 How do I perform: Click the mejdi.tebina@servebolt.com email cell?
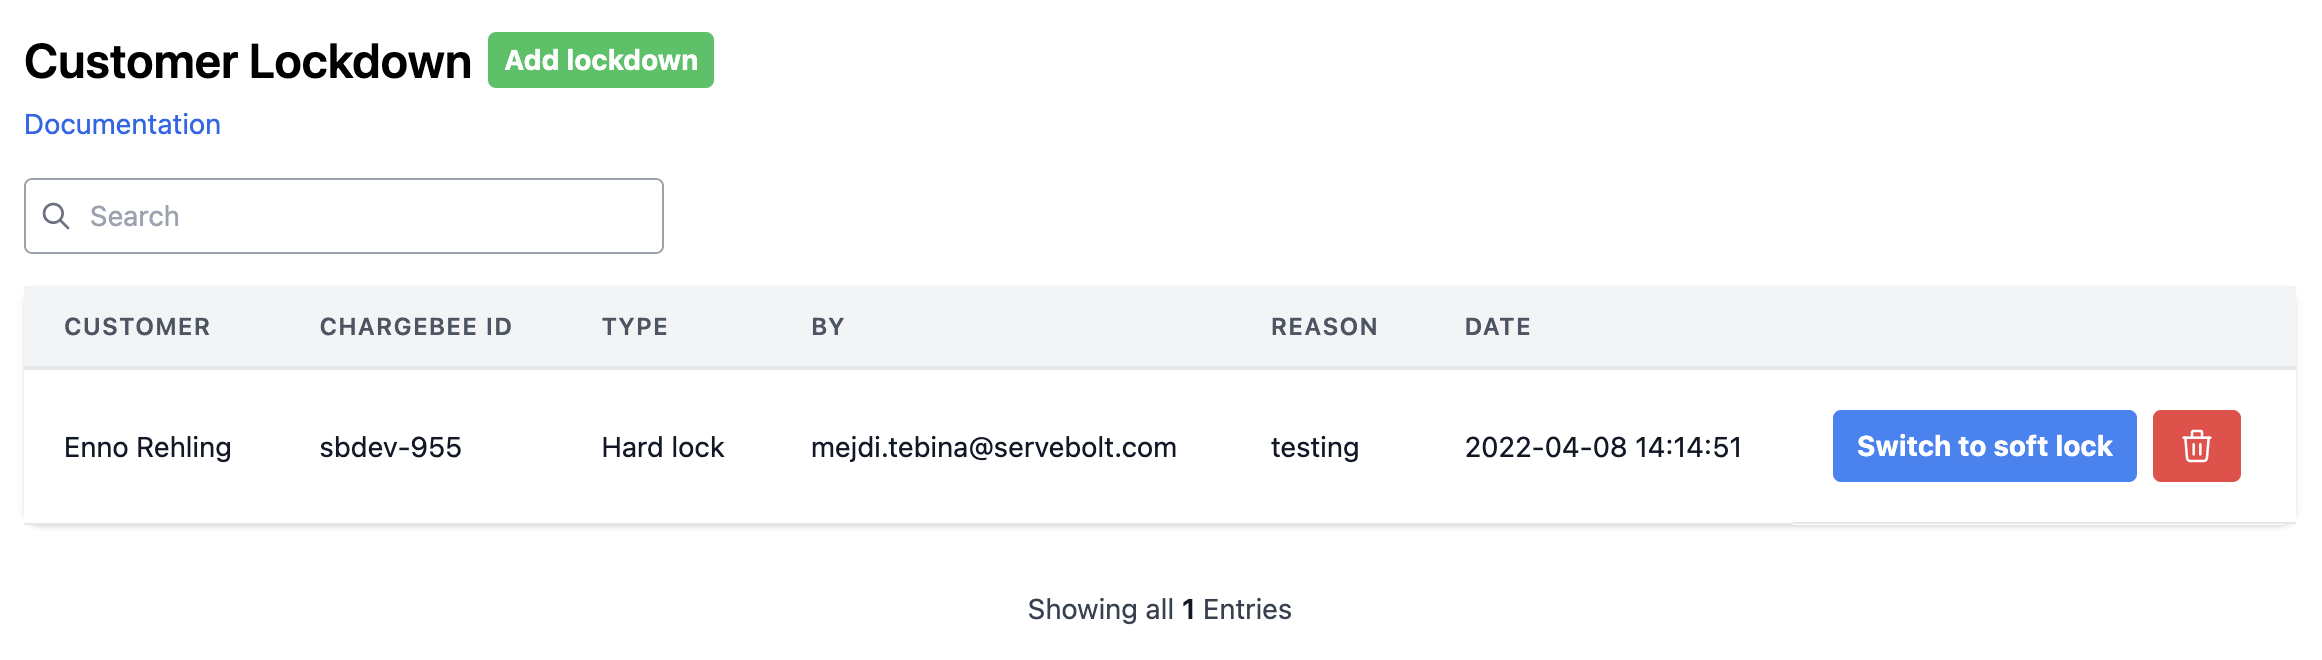(x=993, y=447)
